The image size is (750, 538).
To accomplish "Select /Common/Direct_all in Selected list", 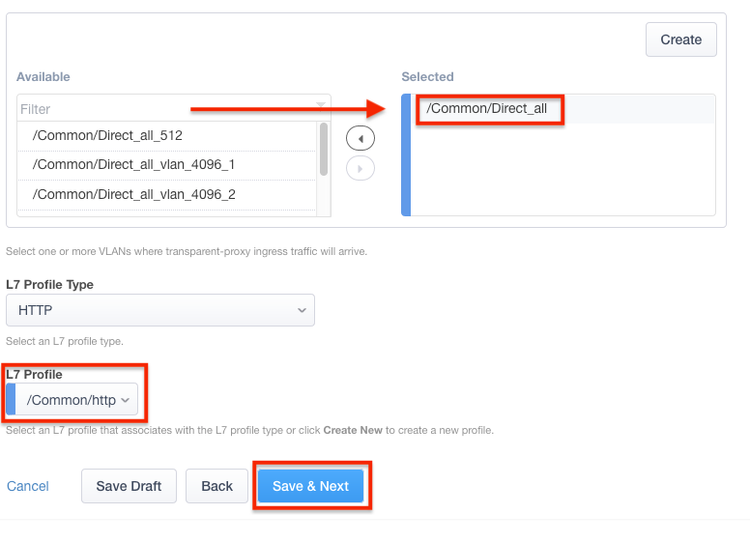I will [487, 108].
